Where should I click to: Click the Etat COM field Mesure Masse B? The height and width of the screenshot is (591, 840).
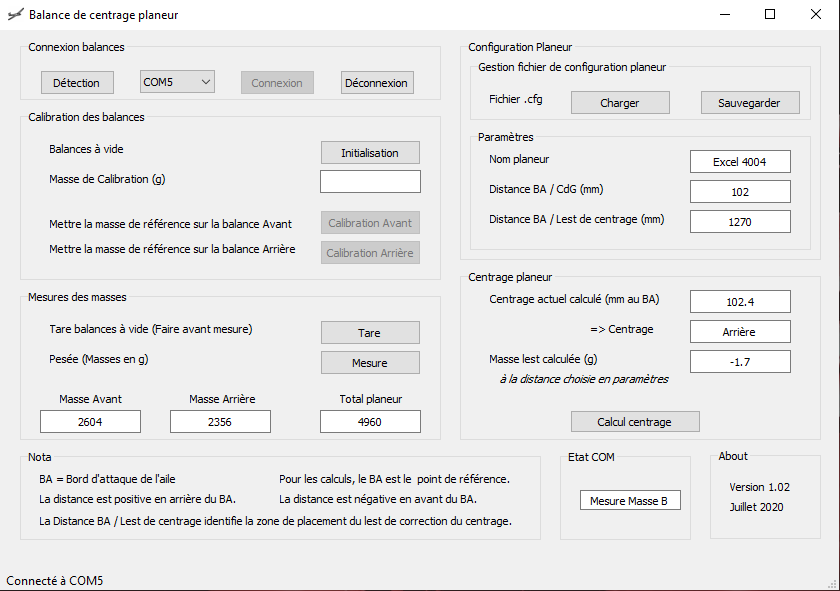pyautogui.click(x=630, y=500)
